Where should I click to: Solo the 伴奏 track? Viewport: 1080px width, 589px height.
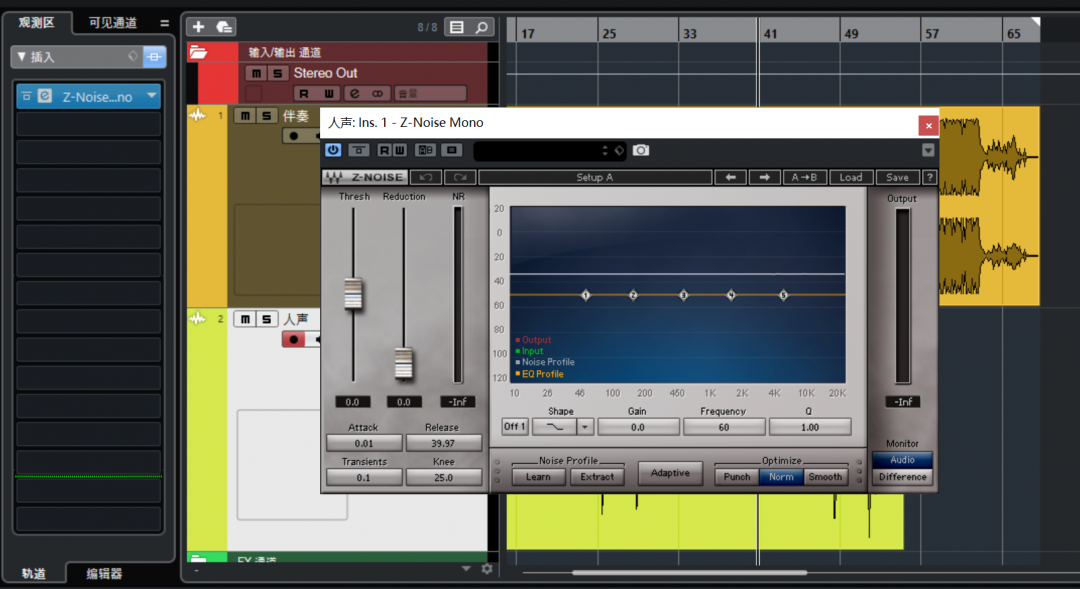point(267,116)
